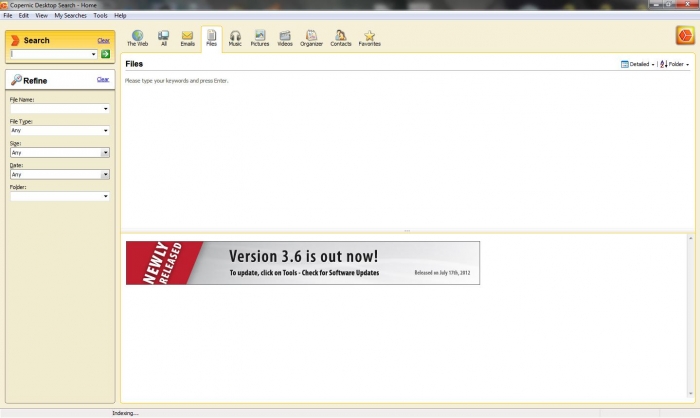The width and height of the screenshot is (700, 418).
Task: Open the Detailed view dropdown
Action: point(638,64)
